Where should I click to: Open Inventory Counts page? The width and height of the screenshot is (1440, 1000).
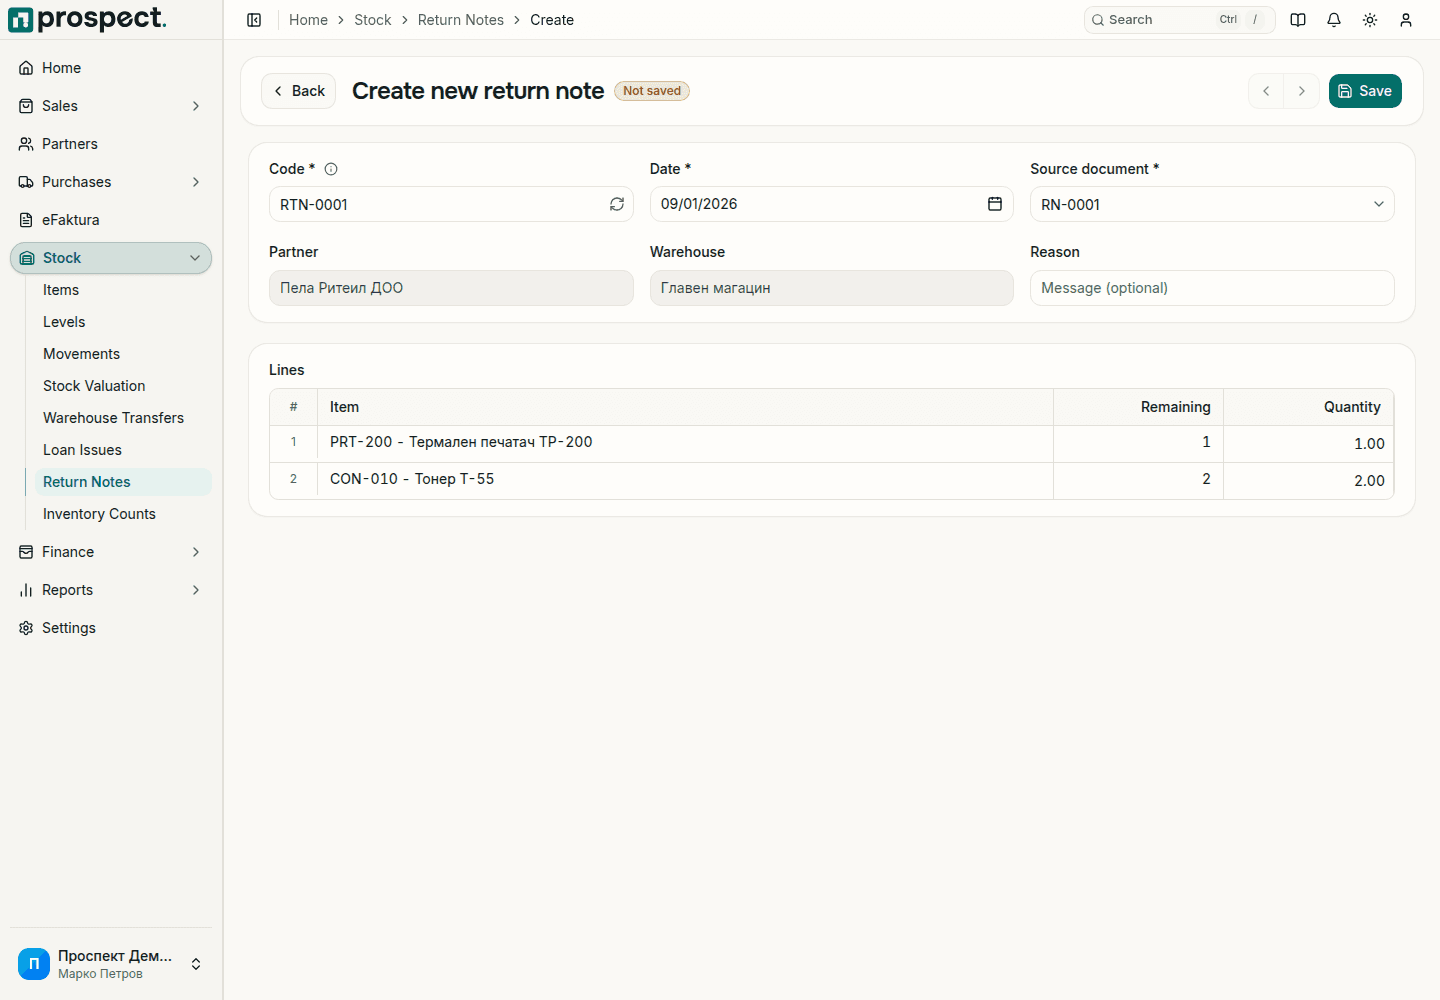click(123, 514)
